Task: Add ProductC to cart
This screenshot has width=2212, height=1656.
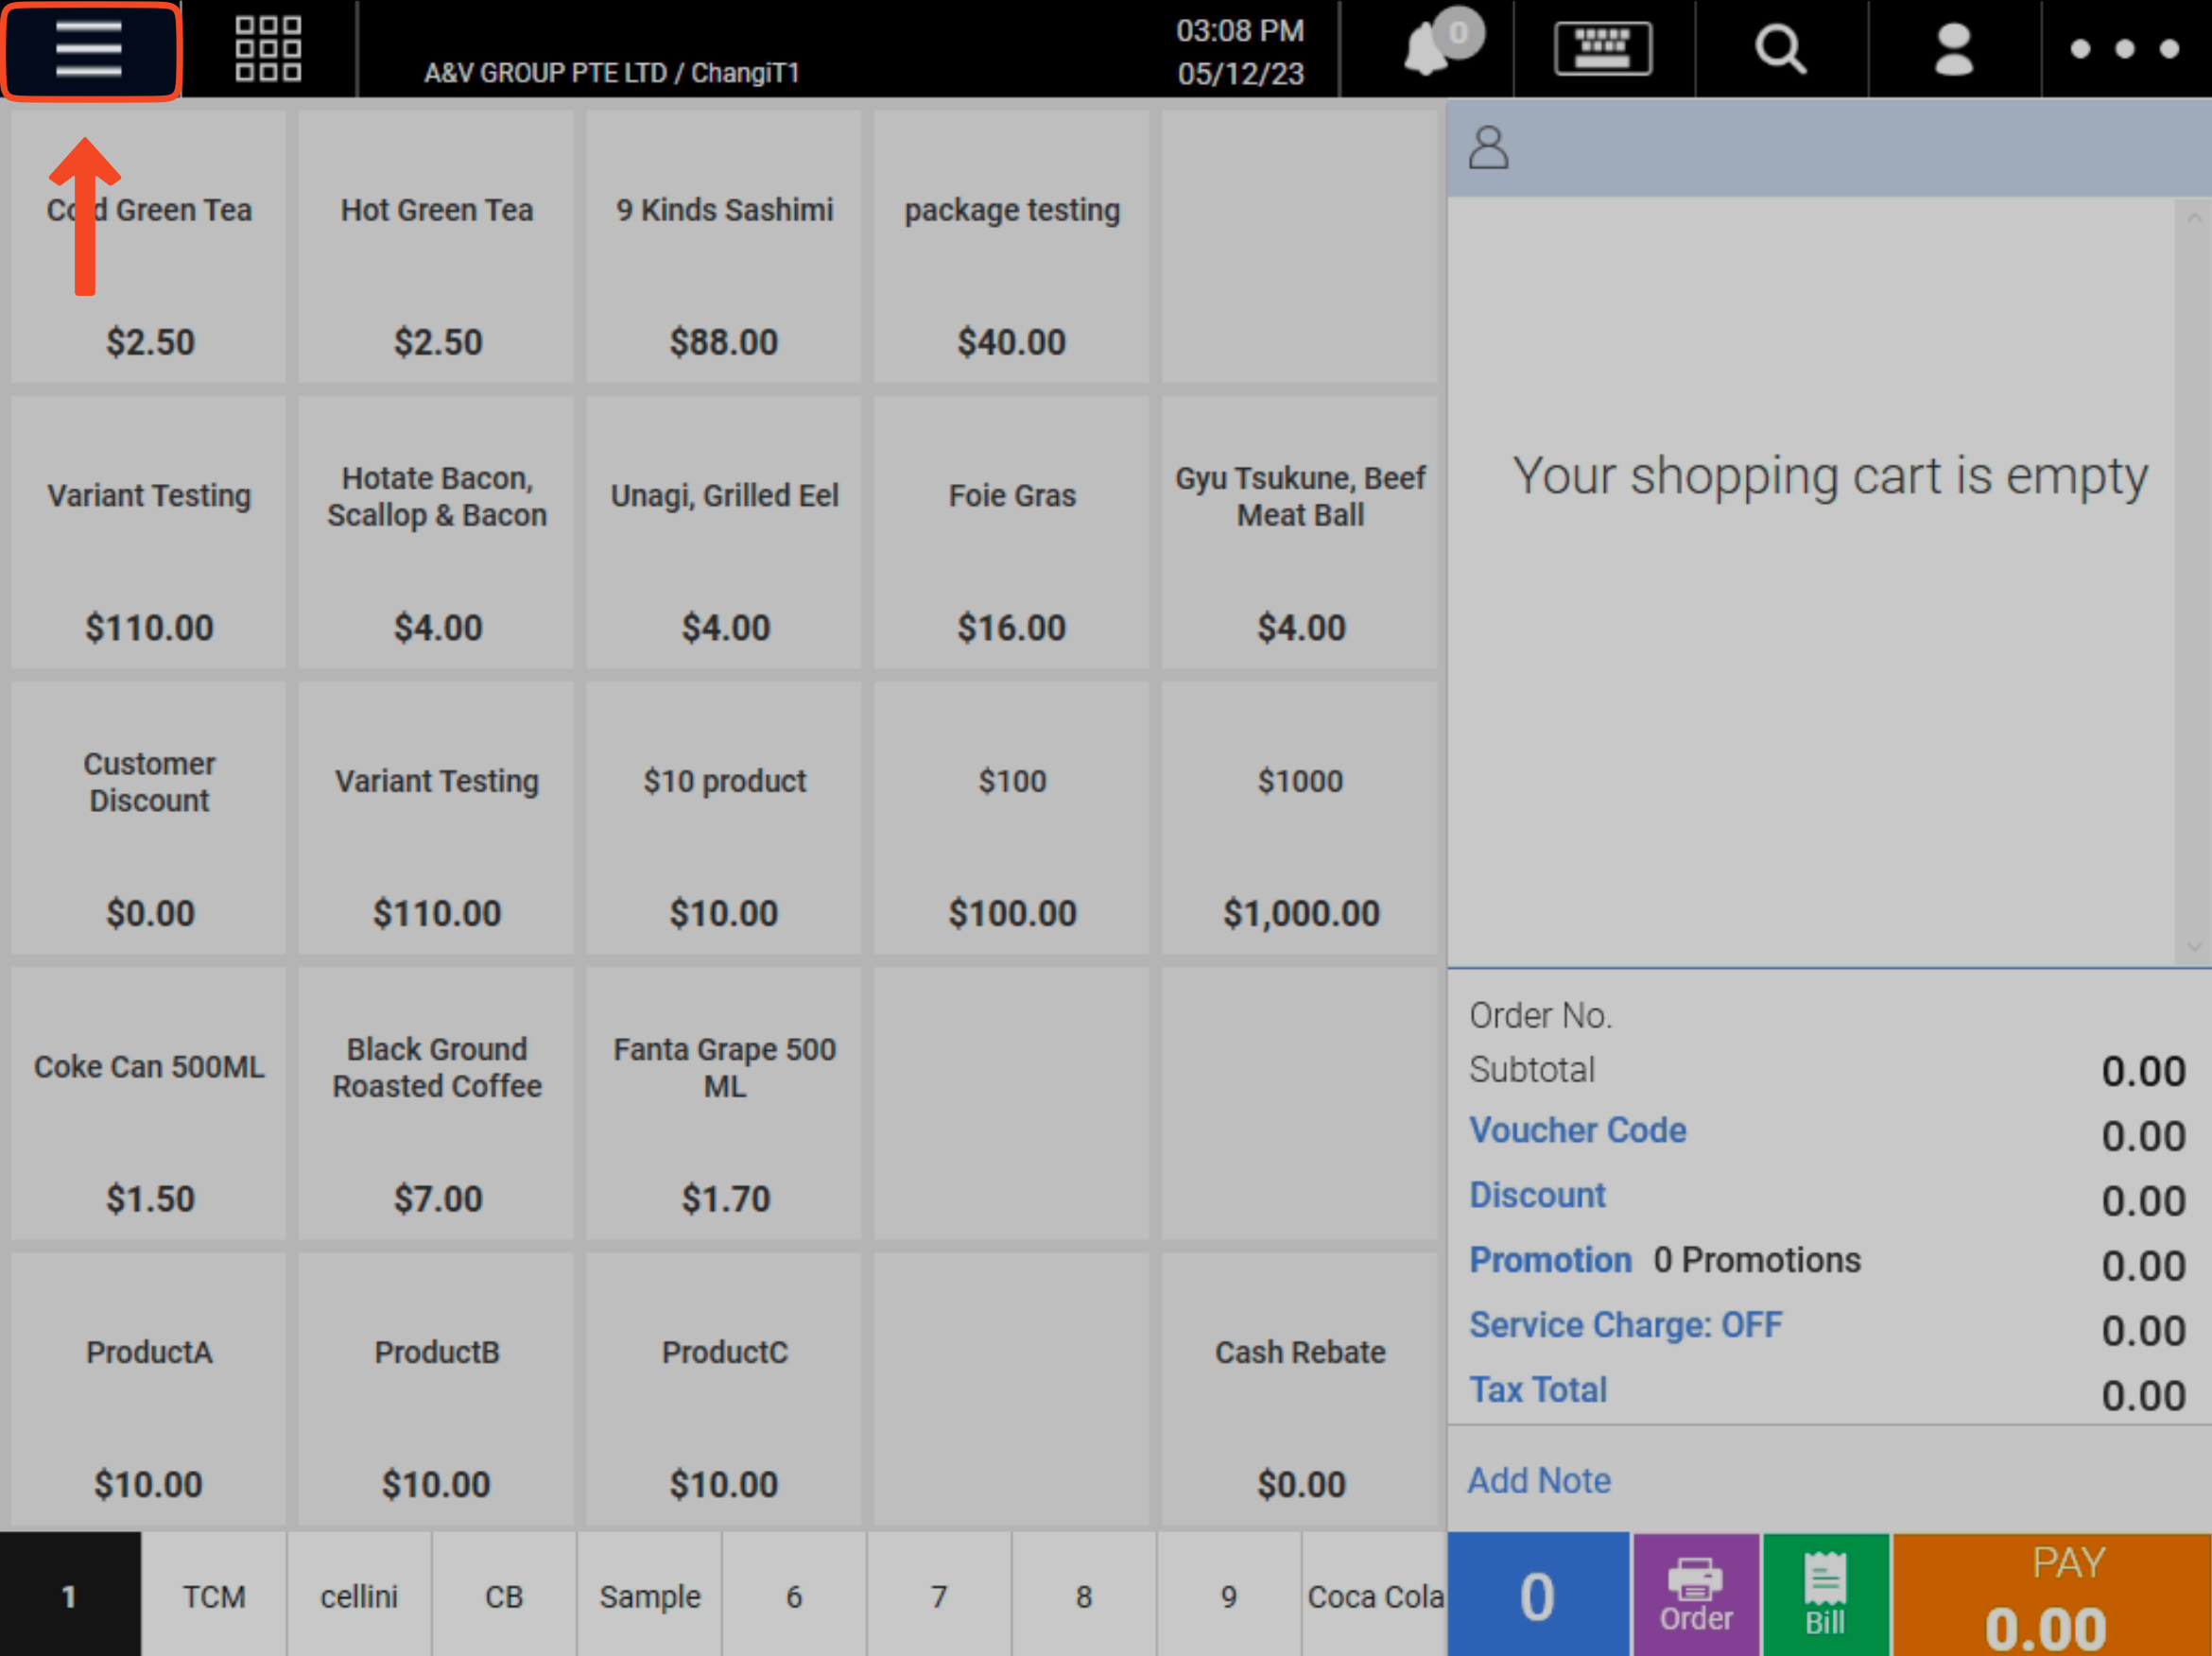Action: point(724,1389)
